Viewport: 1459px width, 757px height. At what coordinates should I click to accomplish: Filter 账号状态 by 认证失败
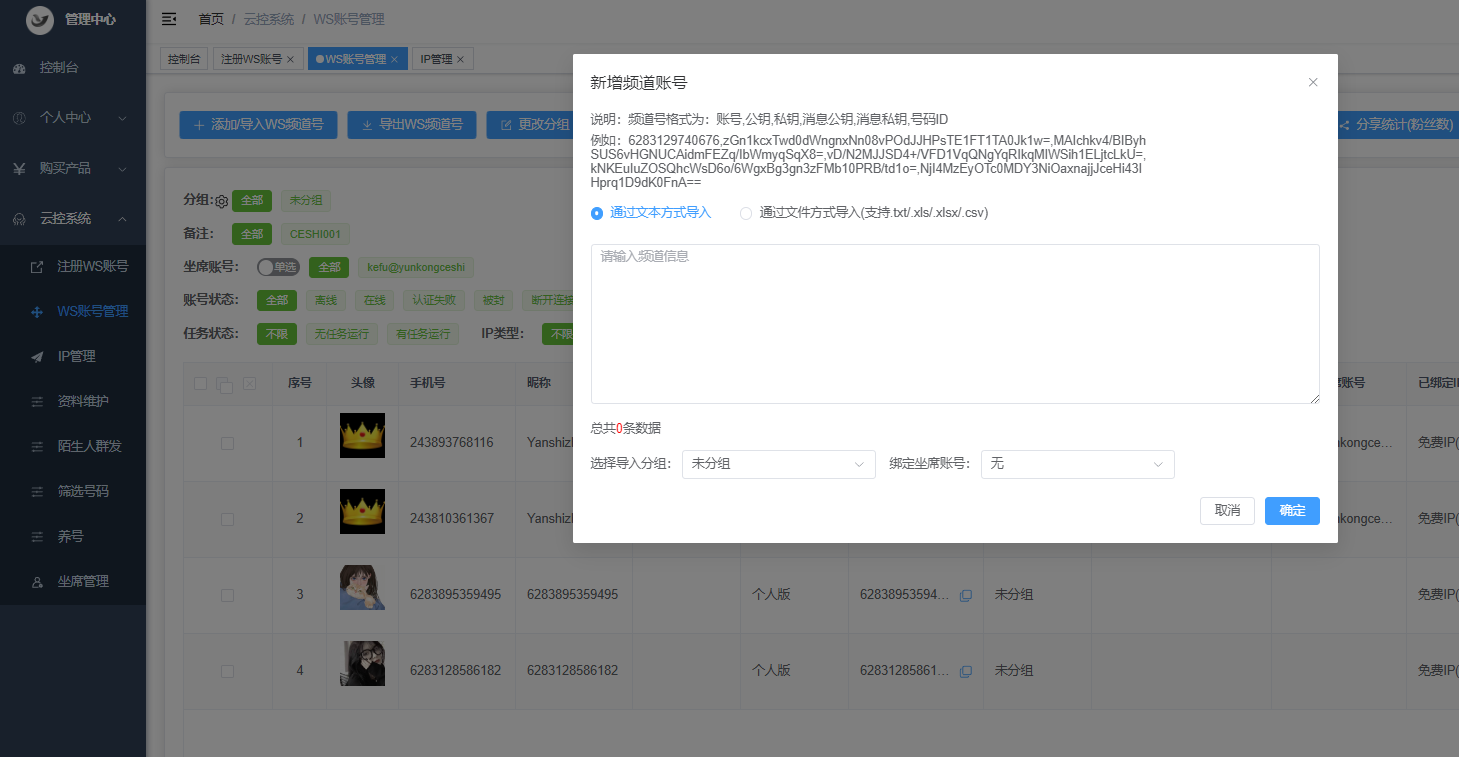click(x=434, y=300)
